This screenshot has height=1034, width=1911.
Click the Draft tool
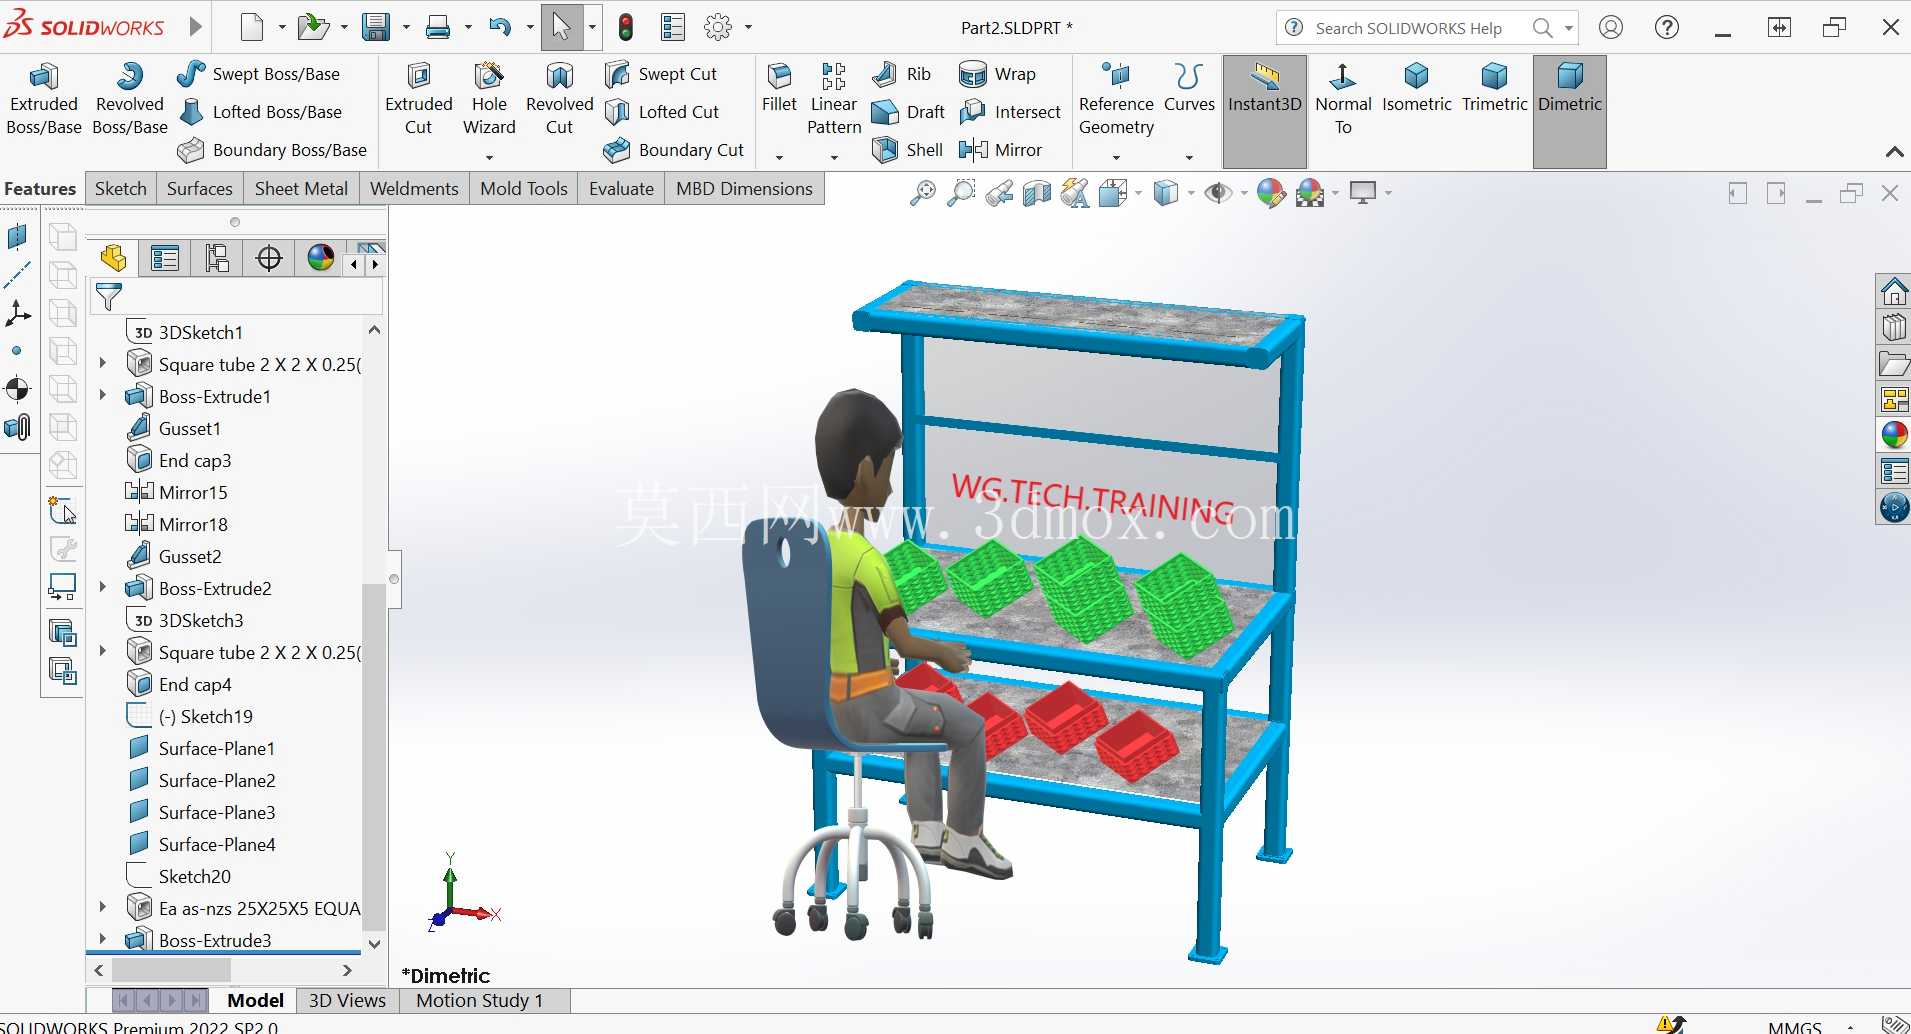(x=908, y=112)
